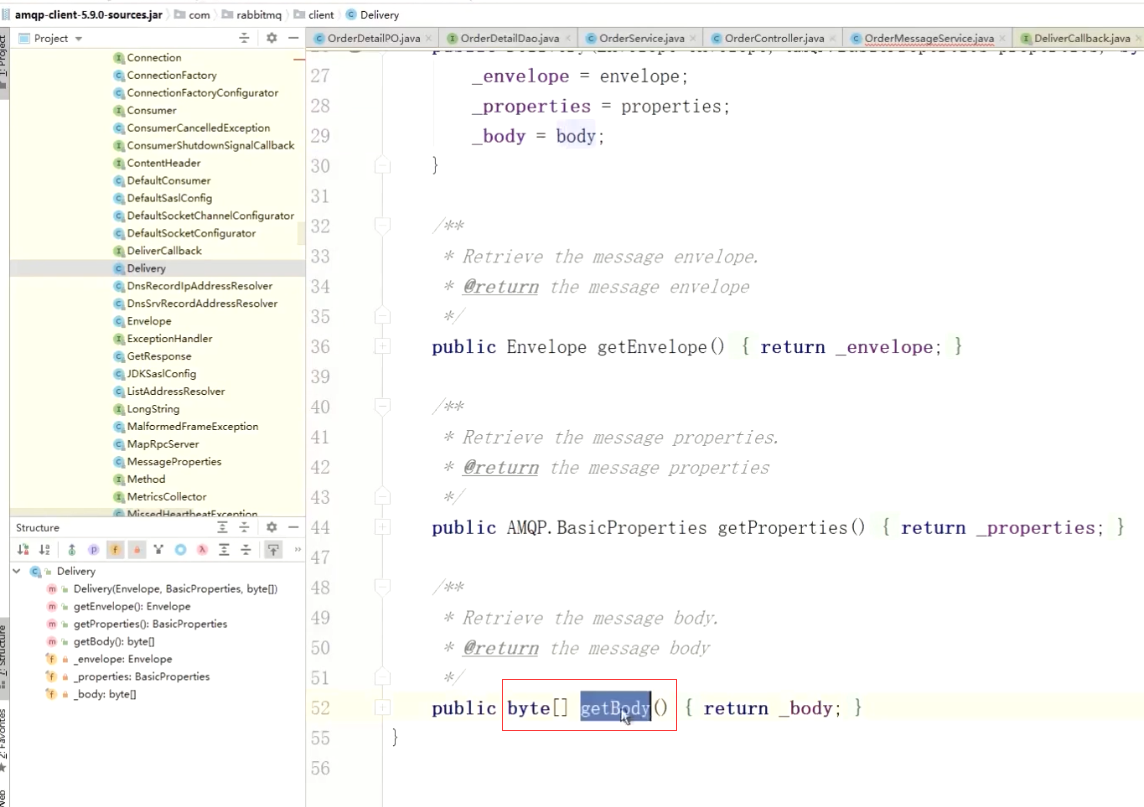The width and height of the screenshot is (1144, 807).
Task: Click the 'client' breadcrumb segment
Action: (x=314, y=15)
